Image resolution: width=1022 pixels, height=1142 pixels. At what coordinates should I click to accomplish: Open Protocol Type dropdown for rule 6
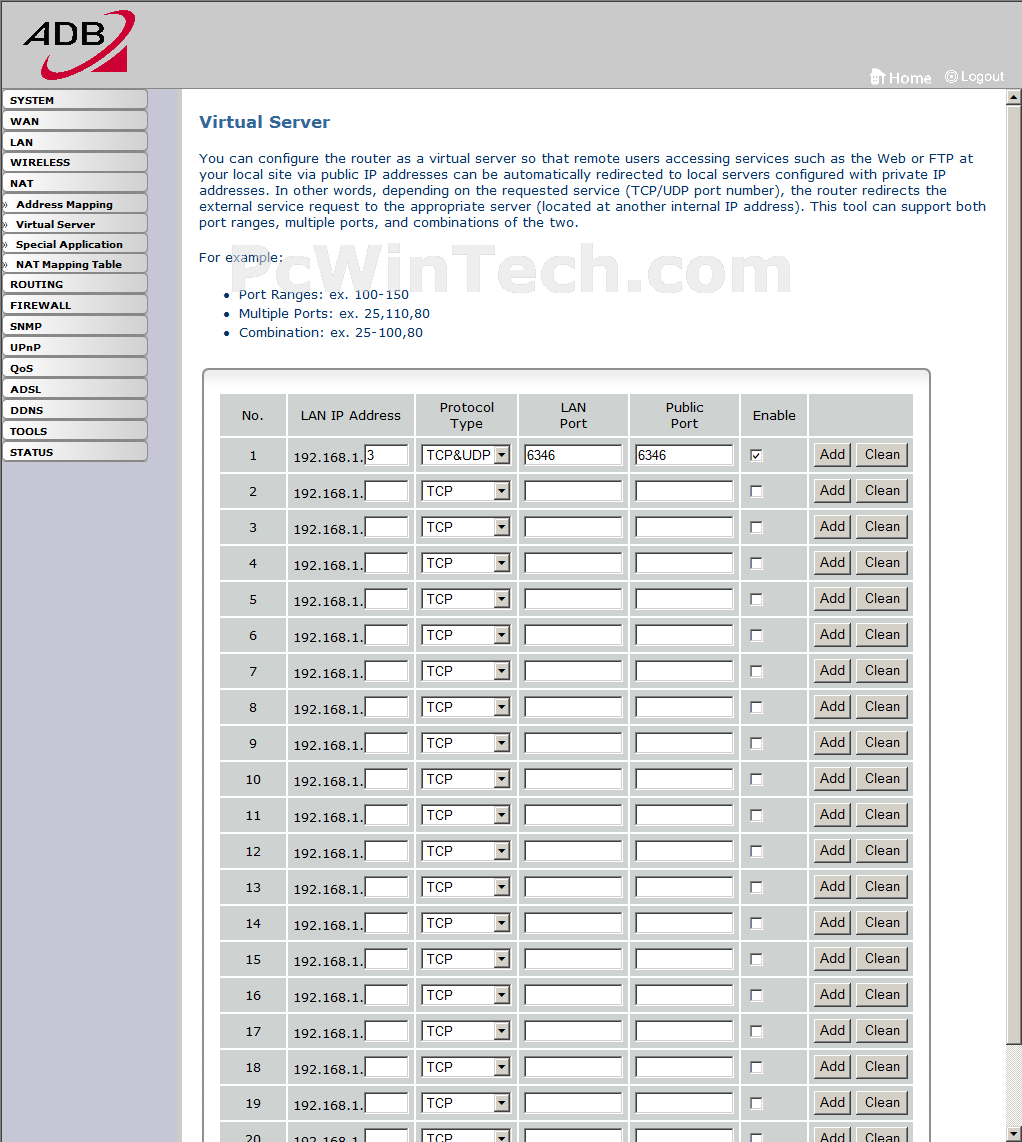point(465,635)
